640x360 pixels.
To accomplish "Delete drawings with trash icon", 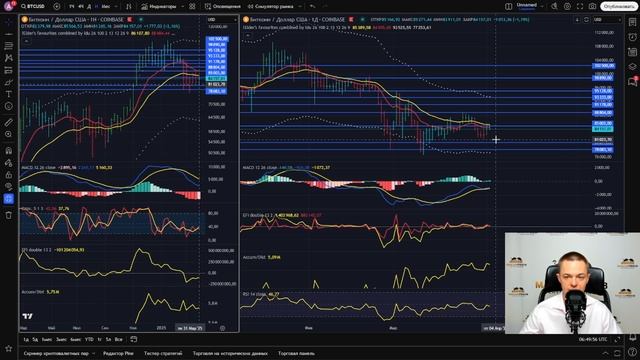I will point(9,215).
